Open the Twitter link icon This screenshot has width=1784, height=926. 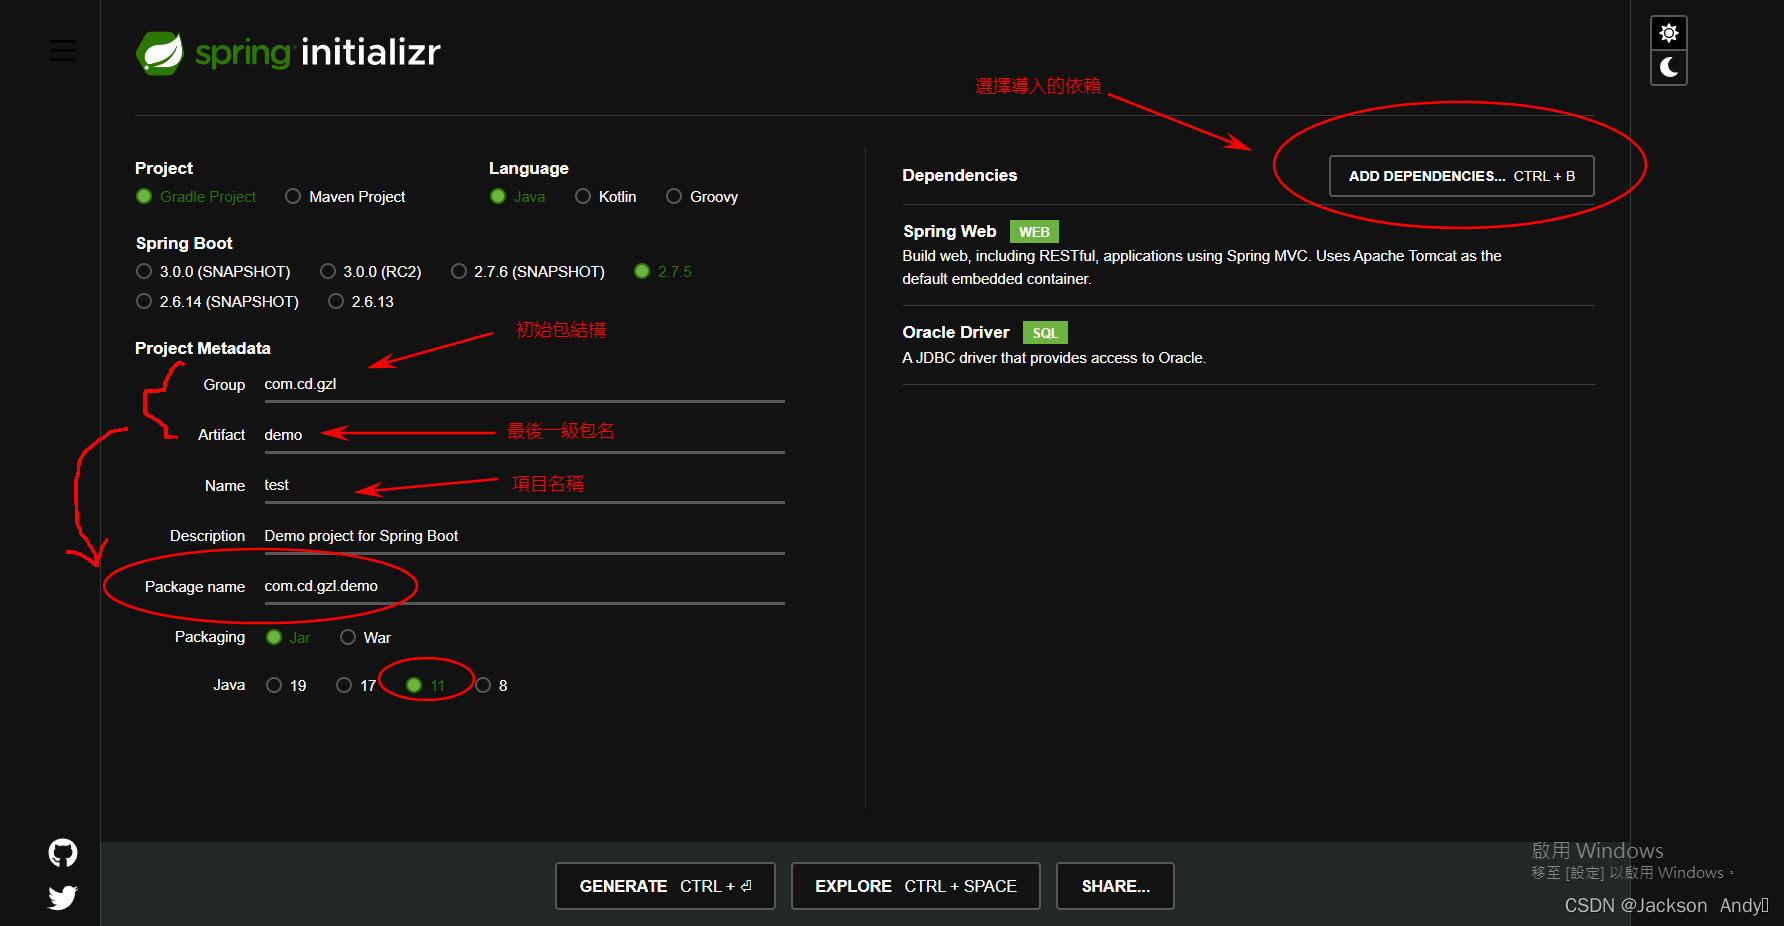tap(63, 897)
